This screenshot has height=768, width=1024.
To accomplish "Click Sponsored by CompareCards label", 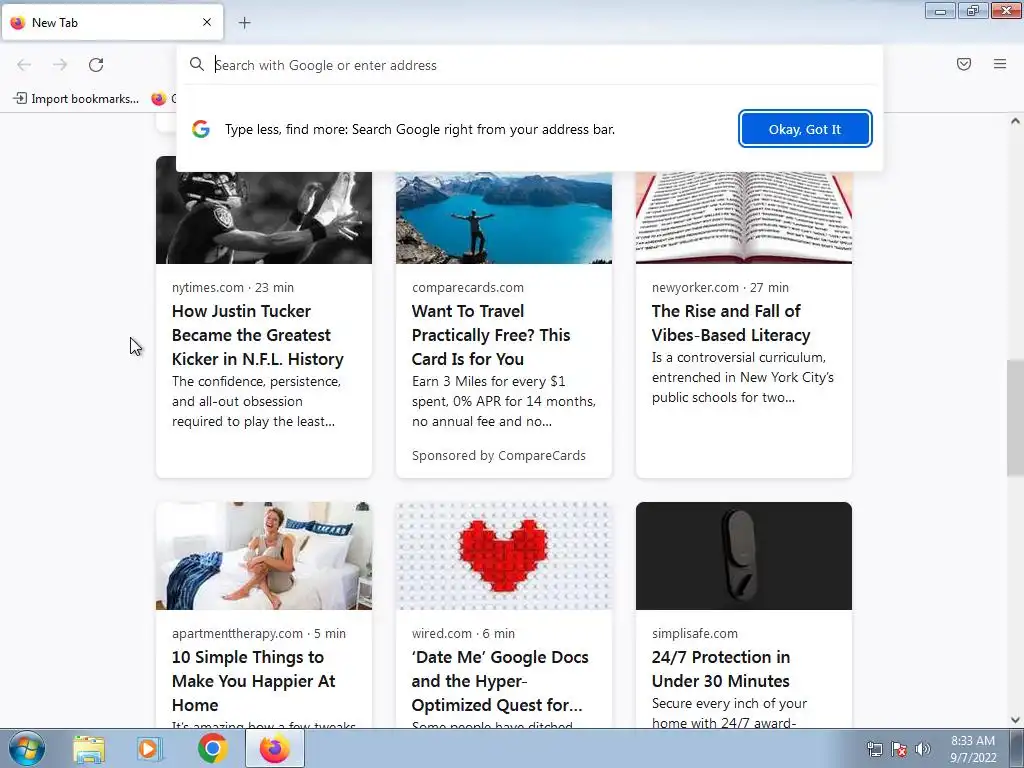I will 499,456.
